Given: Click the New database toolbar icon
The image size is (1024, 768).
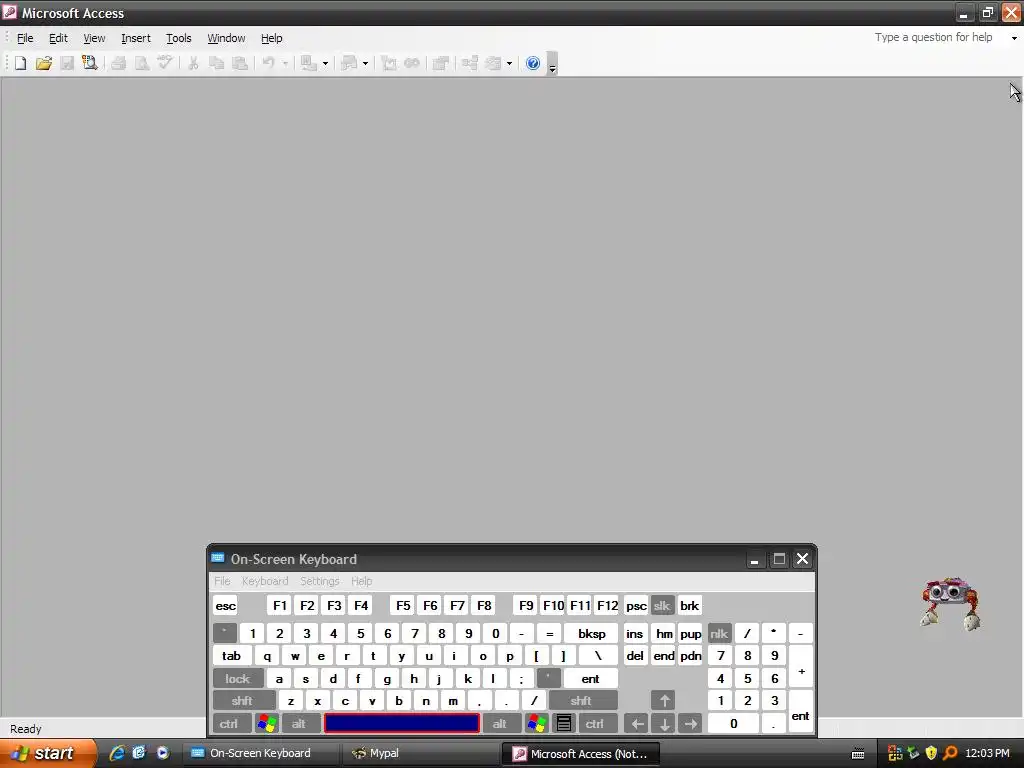Looking at the screenshot, I should (20, 63).
